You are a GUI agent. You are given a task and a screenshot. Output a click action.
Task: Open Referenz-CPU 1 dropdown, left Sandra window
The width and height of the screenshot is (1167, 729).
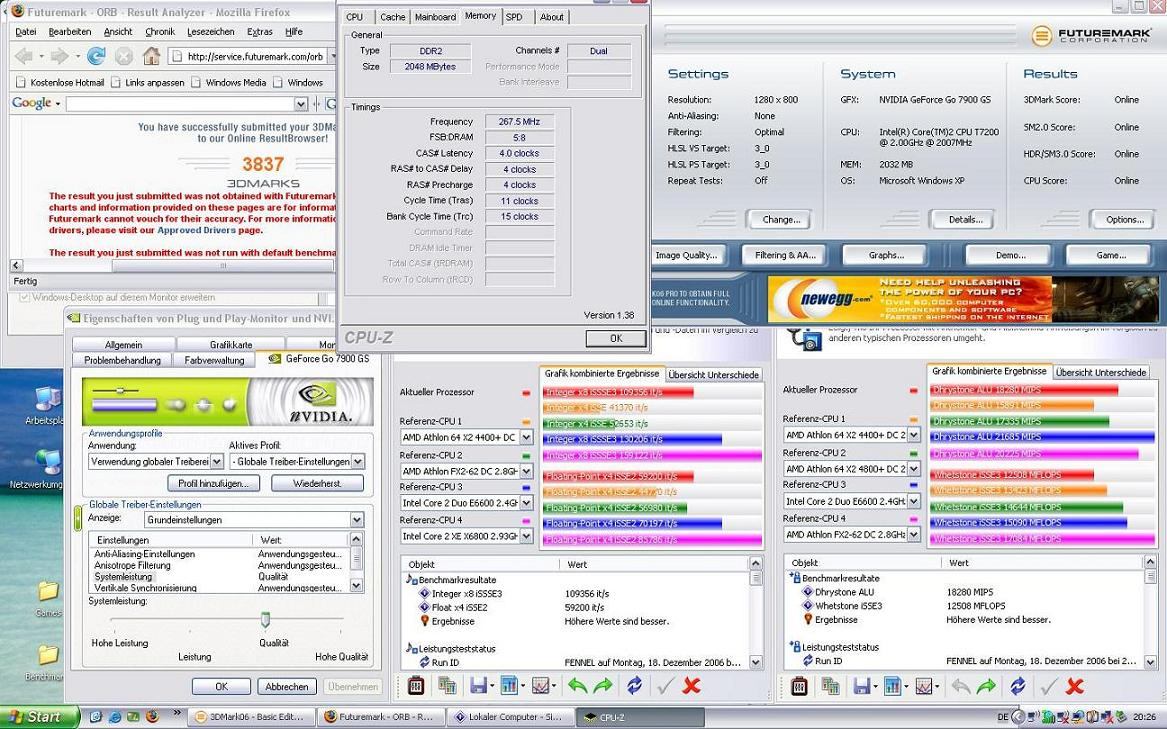[x=526, y=437]
